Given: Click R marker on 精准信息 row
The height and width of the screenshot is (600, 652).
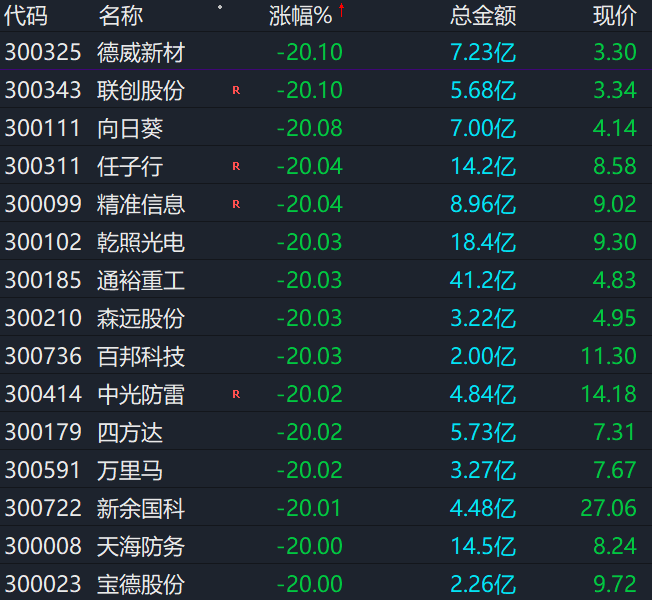Looking at the screenshot, I should pyautogui.click(x=236, y=204).
